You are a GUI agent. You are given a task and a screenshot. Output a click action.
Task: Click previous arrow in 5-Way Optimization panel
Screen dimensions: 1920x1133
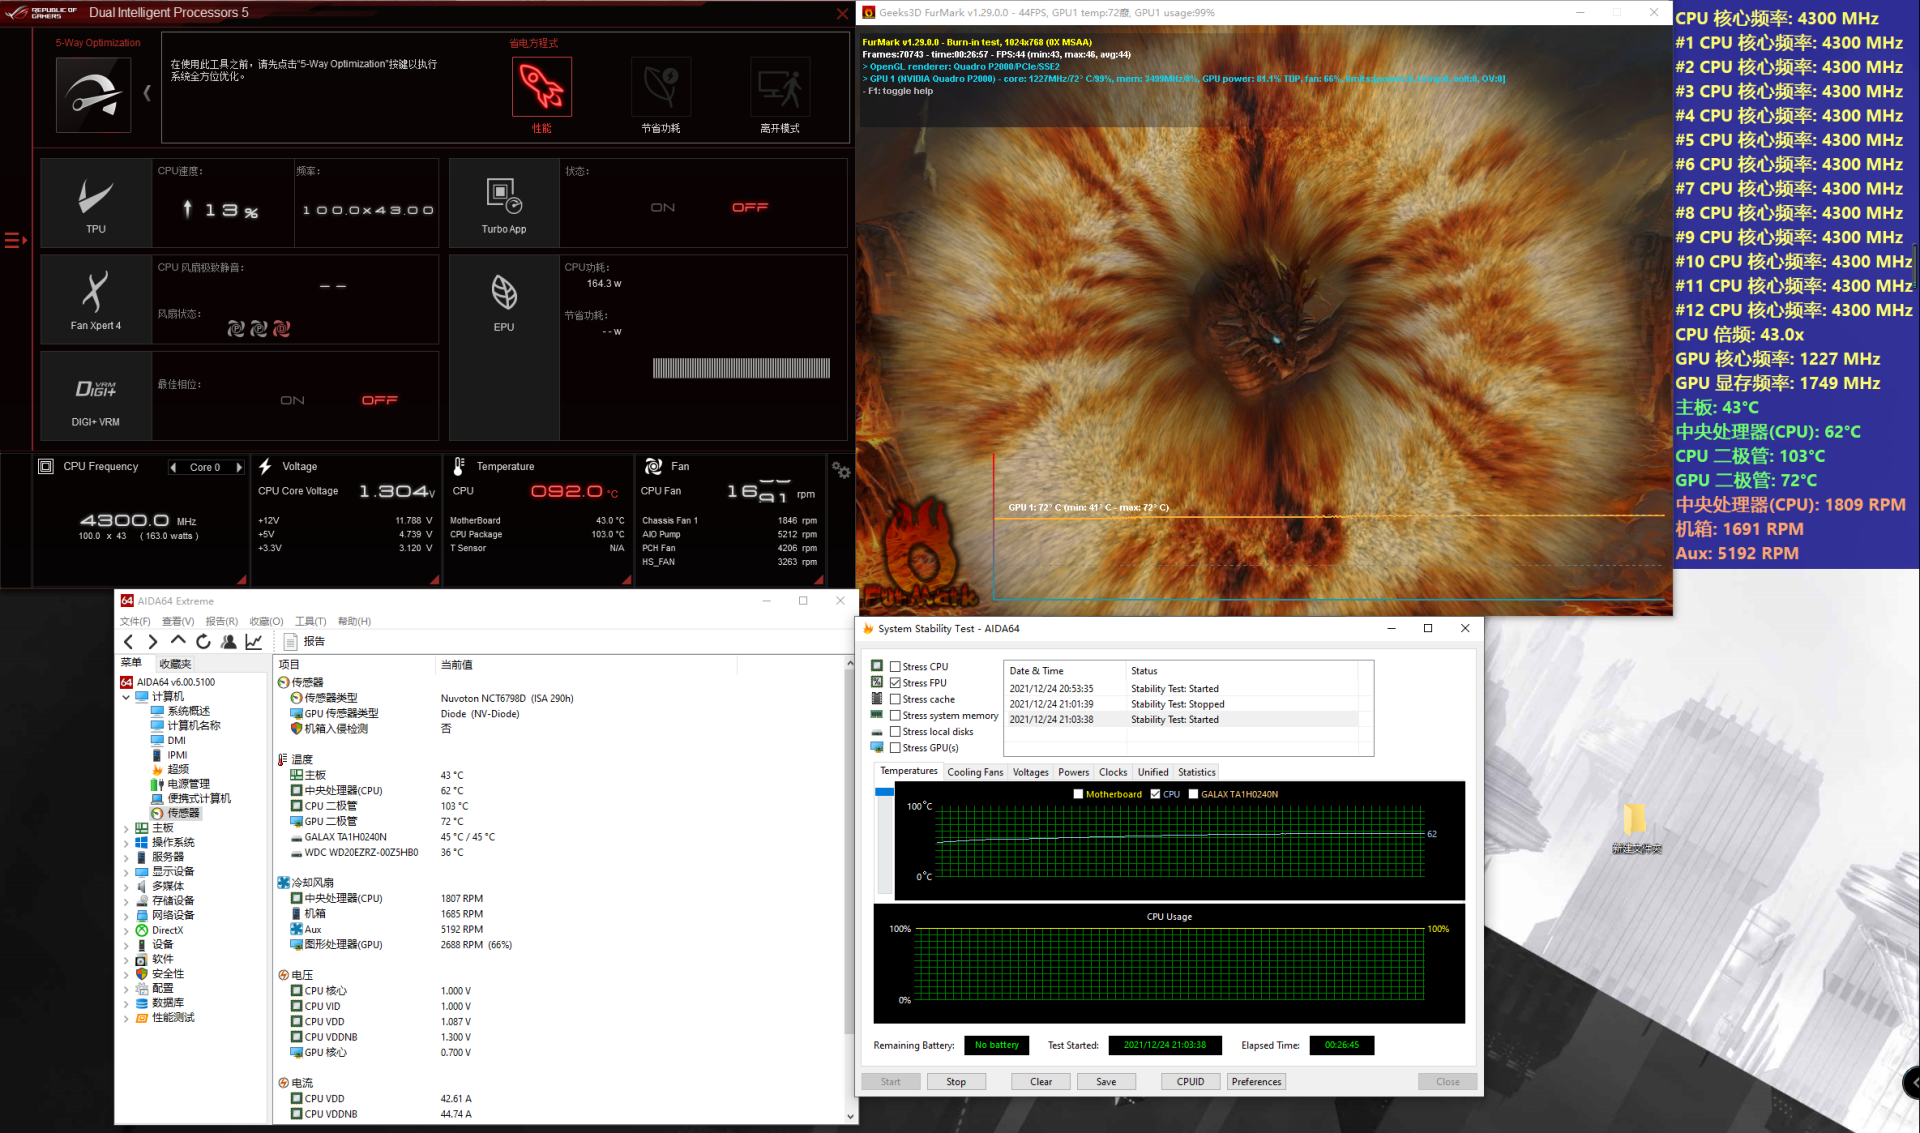tap(147, 92)
